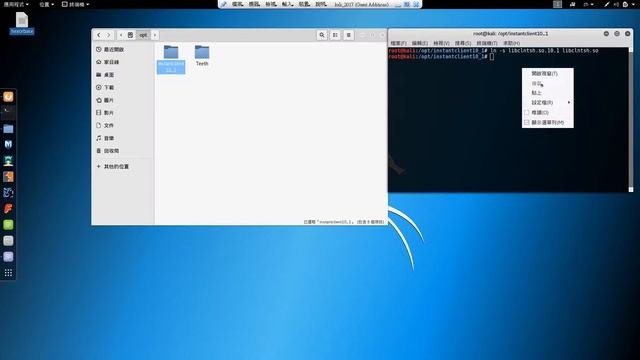Choose the open-terminal (T) item at top of context menu
Viewport: 640px width, 360px height.
(x=548, y=73)
